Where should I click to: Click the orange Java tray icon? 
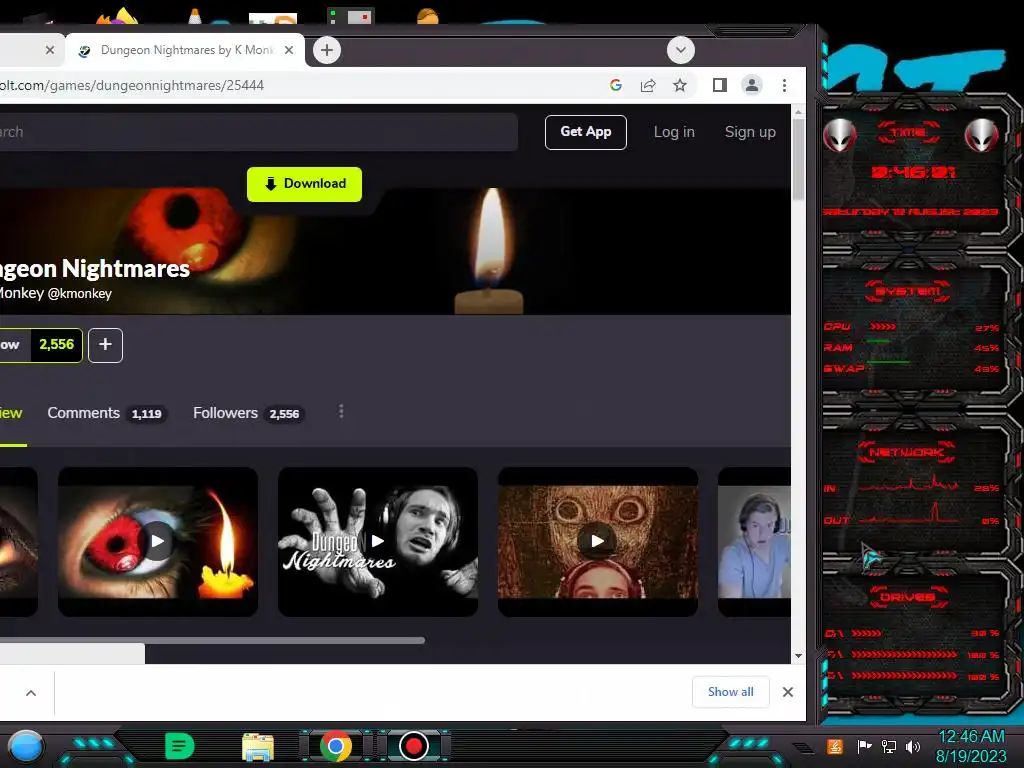pos(835,746)
